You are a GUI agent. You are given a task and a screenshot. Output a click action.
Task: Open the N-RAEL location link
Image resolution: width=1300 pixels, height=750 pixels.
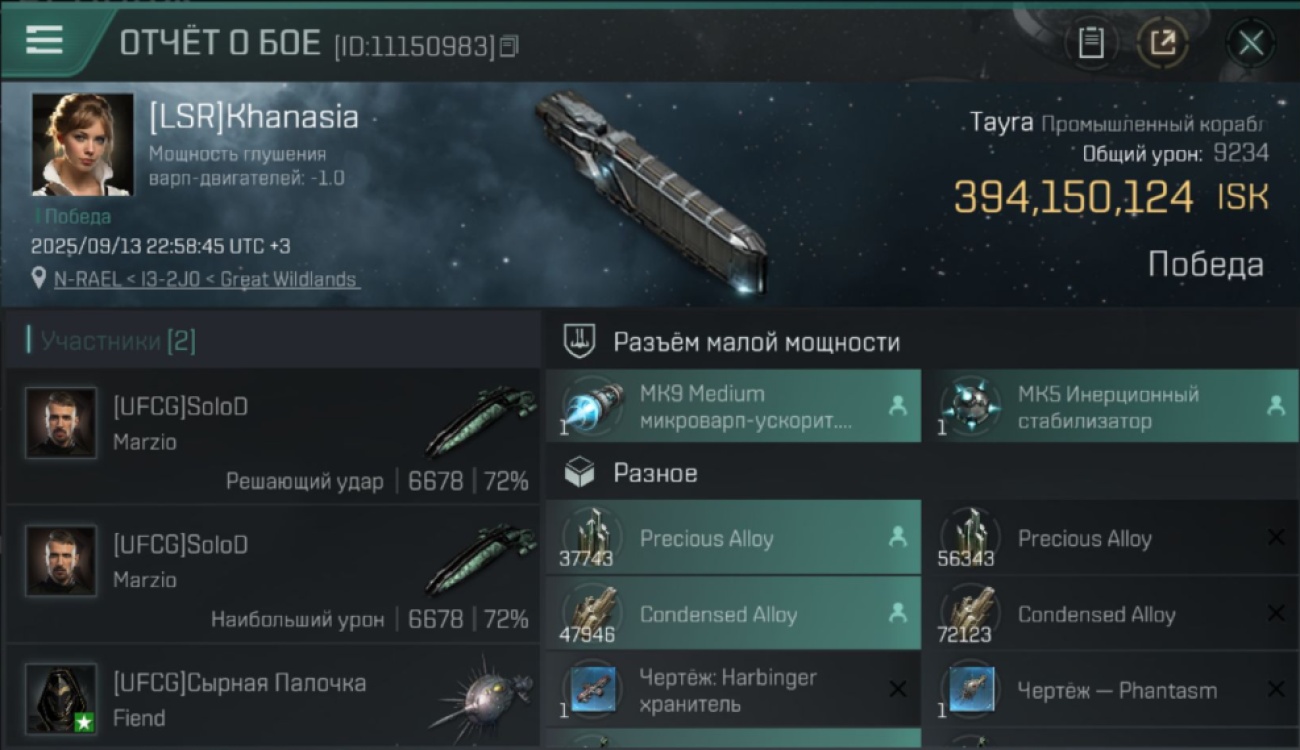(x=207, y=279)
